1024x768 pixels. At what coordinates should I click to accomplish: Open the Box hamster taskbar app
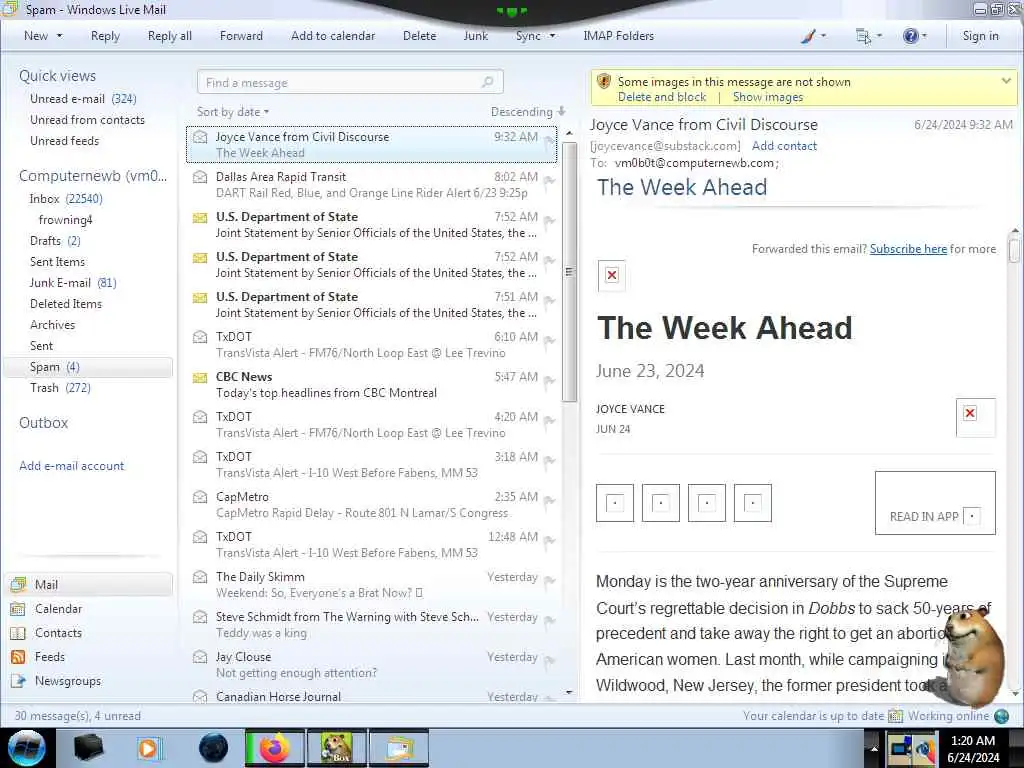[336, 748]
